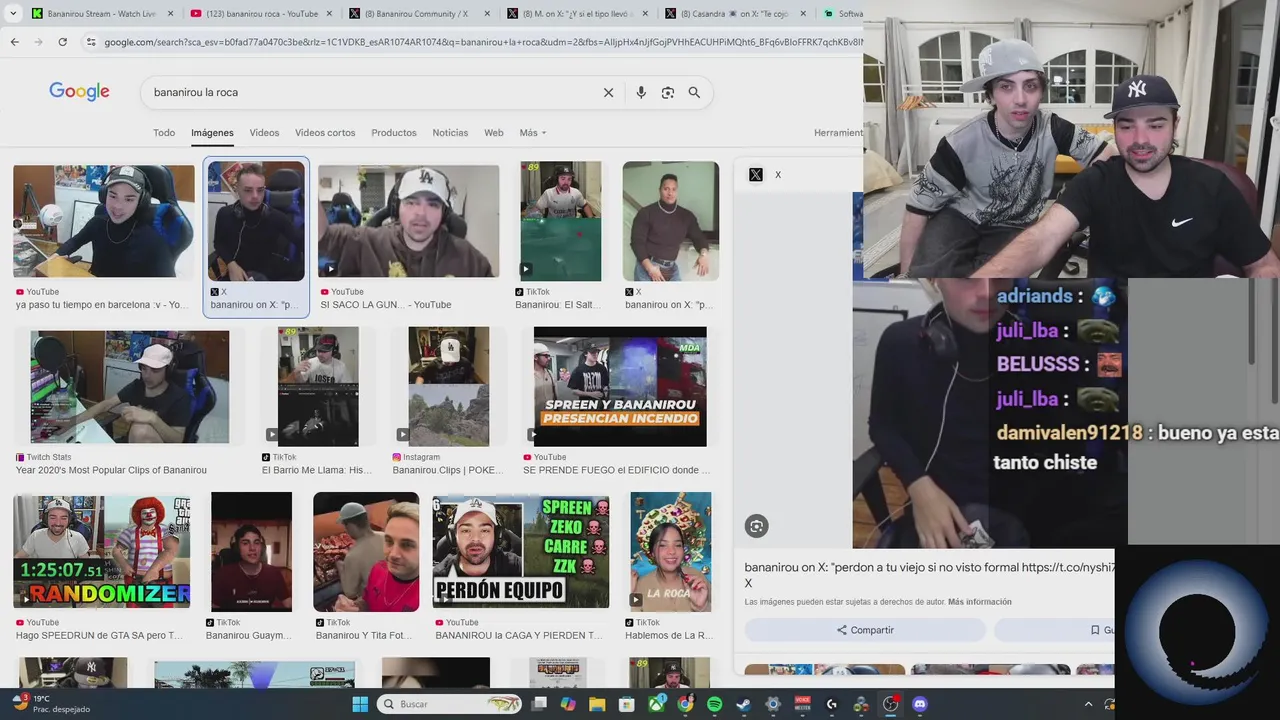
Task: Go back one page in Chrome
Action: [14, 42]
